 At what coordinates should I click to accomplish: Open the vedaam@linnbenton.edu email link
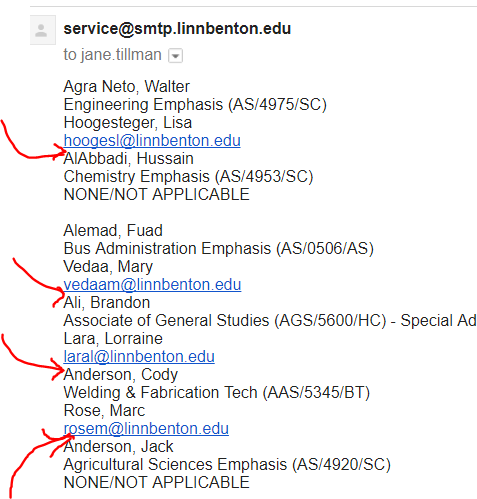coord(152,285)
